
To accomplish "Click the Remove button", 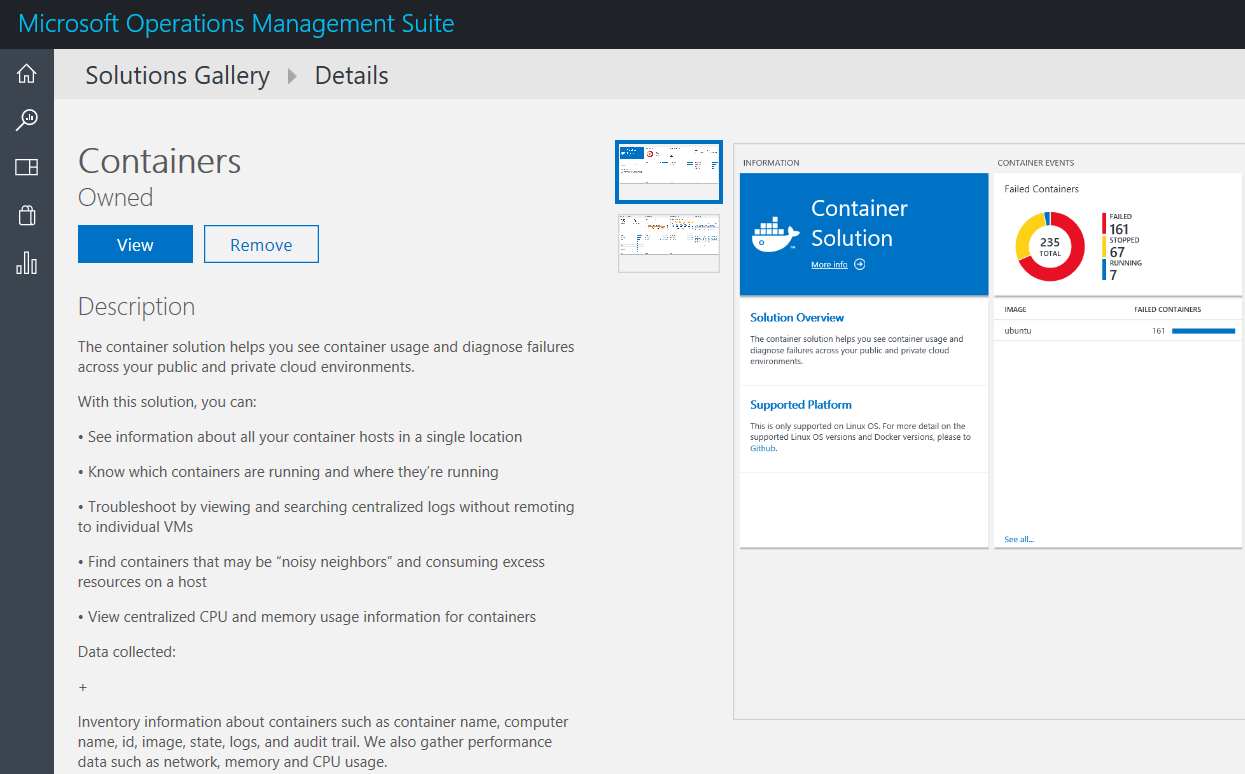I will pos(260,243).
